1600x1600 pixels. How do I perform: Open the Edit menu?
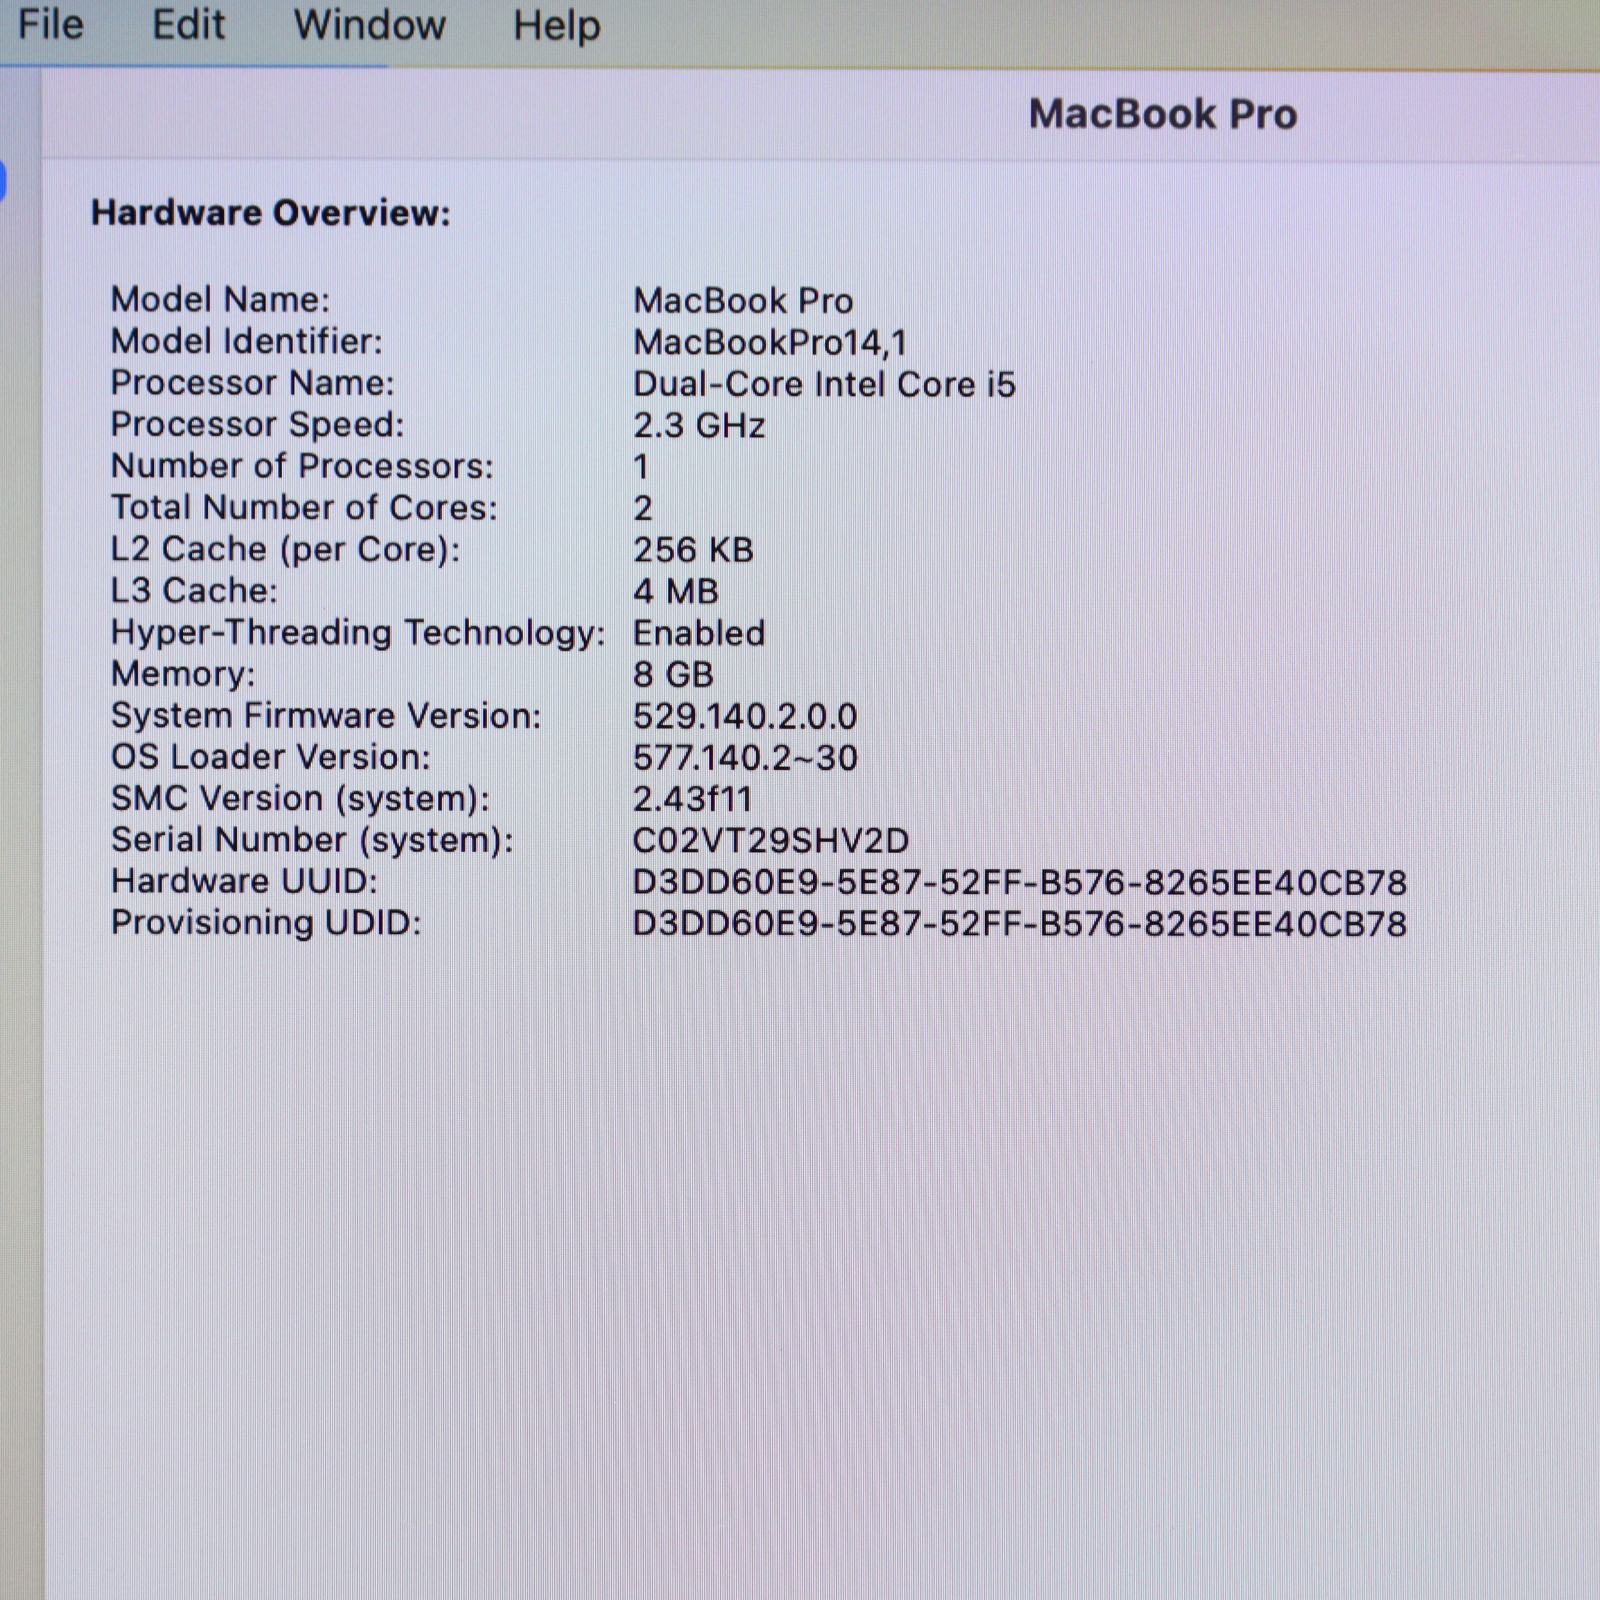click(x=188, y=24)
